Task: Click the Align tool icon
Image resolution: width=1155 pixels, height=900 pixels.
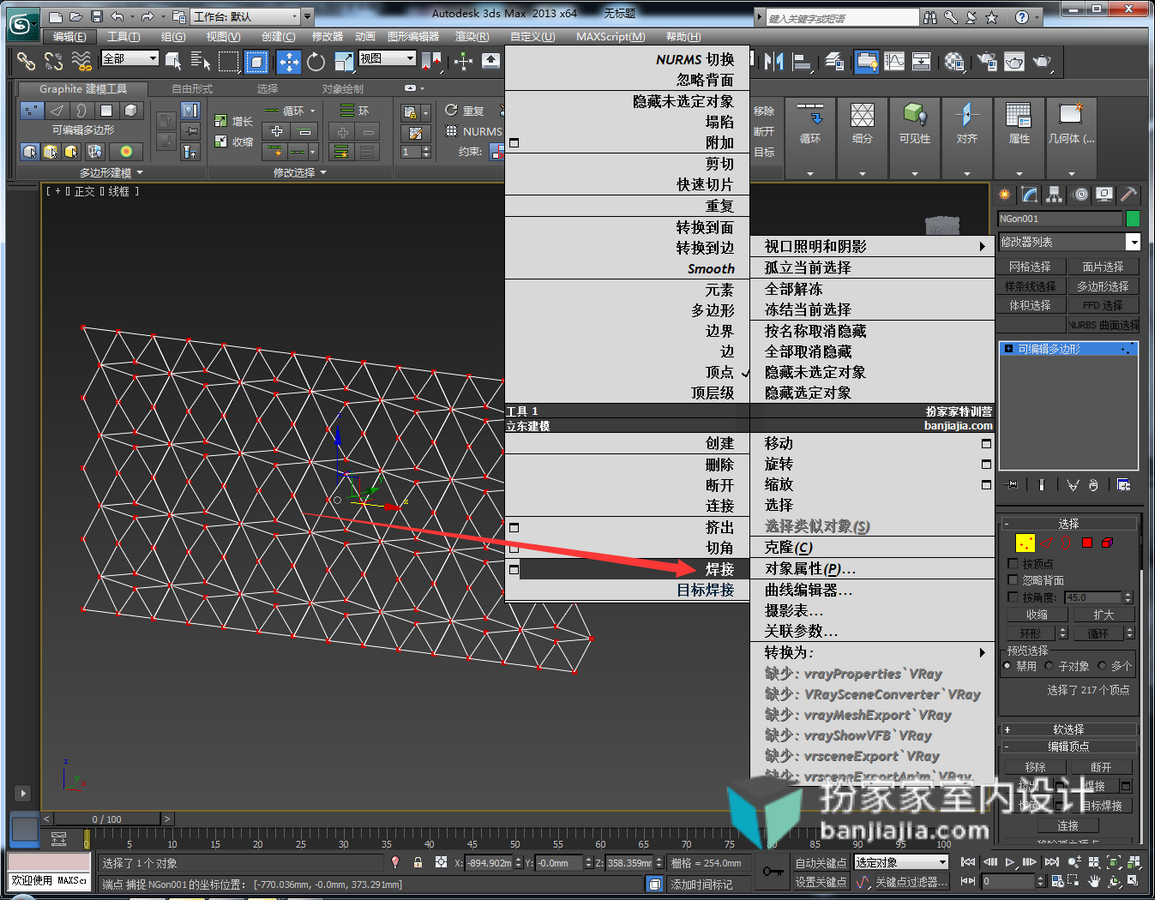Action: (x=801, y=62)
